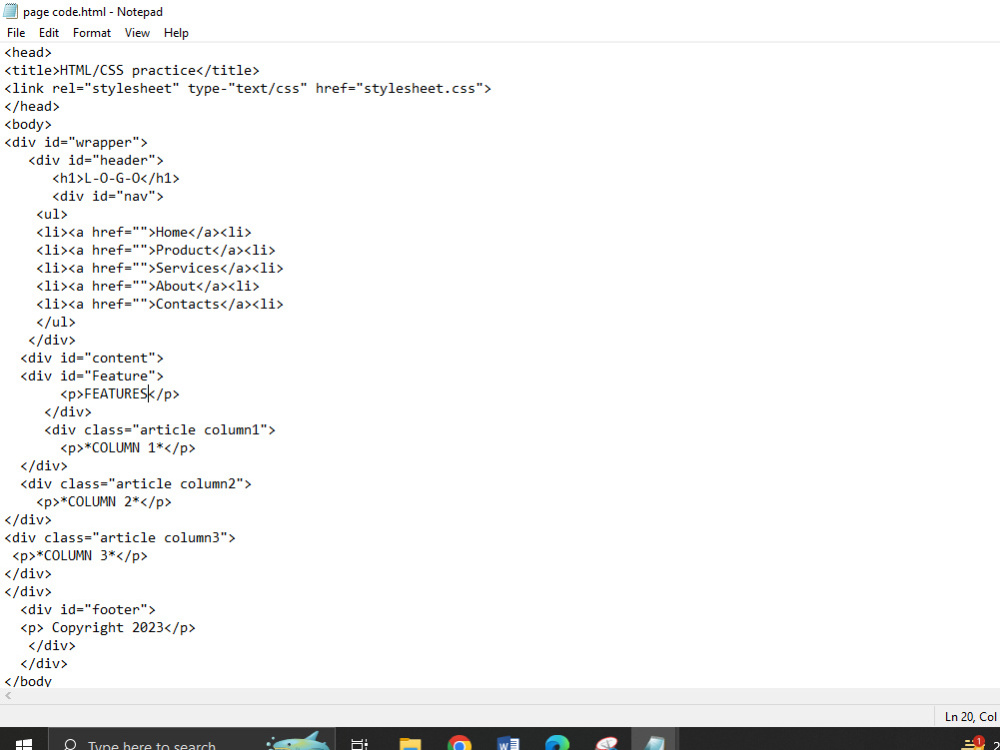Viewport: 1000px width, 750px height.
Task: Click the Product list item line
Action: click(156, 250)
